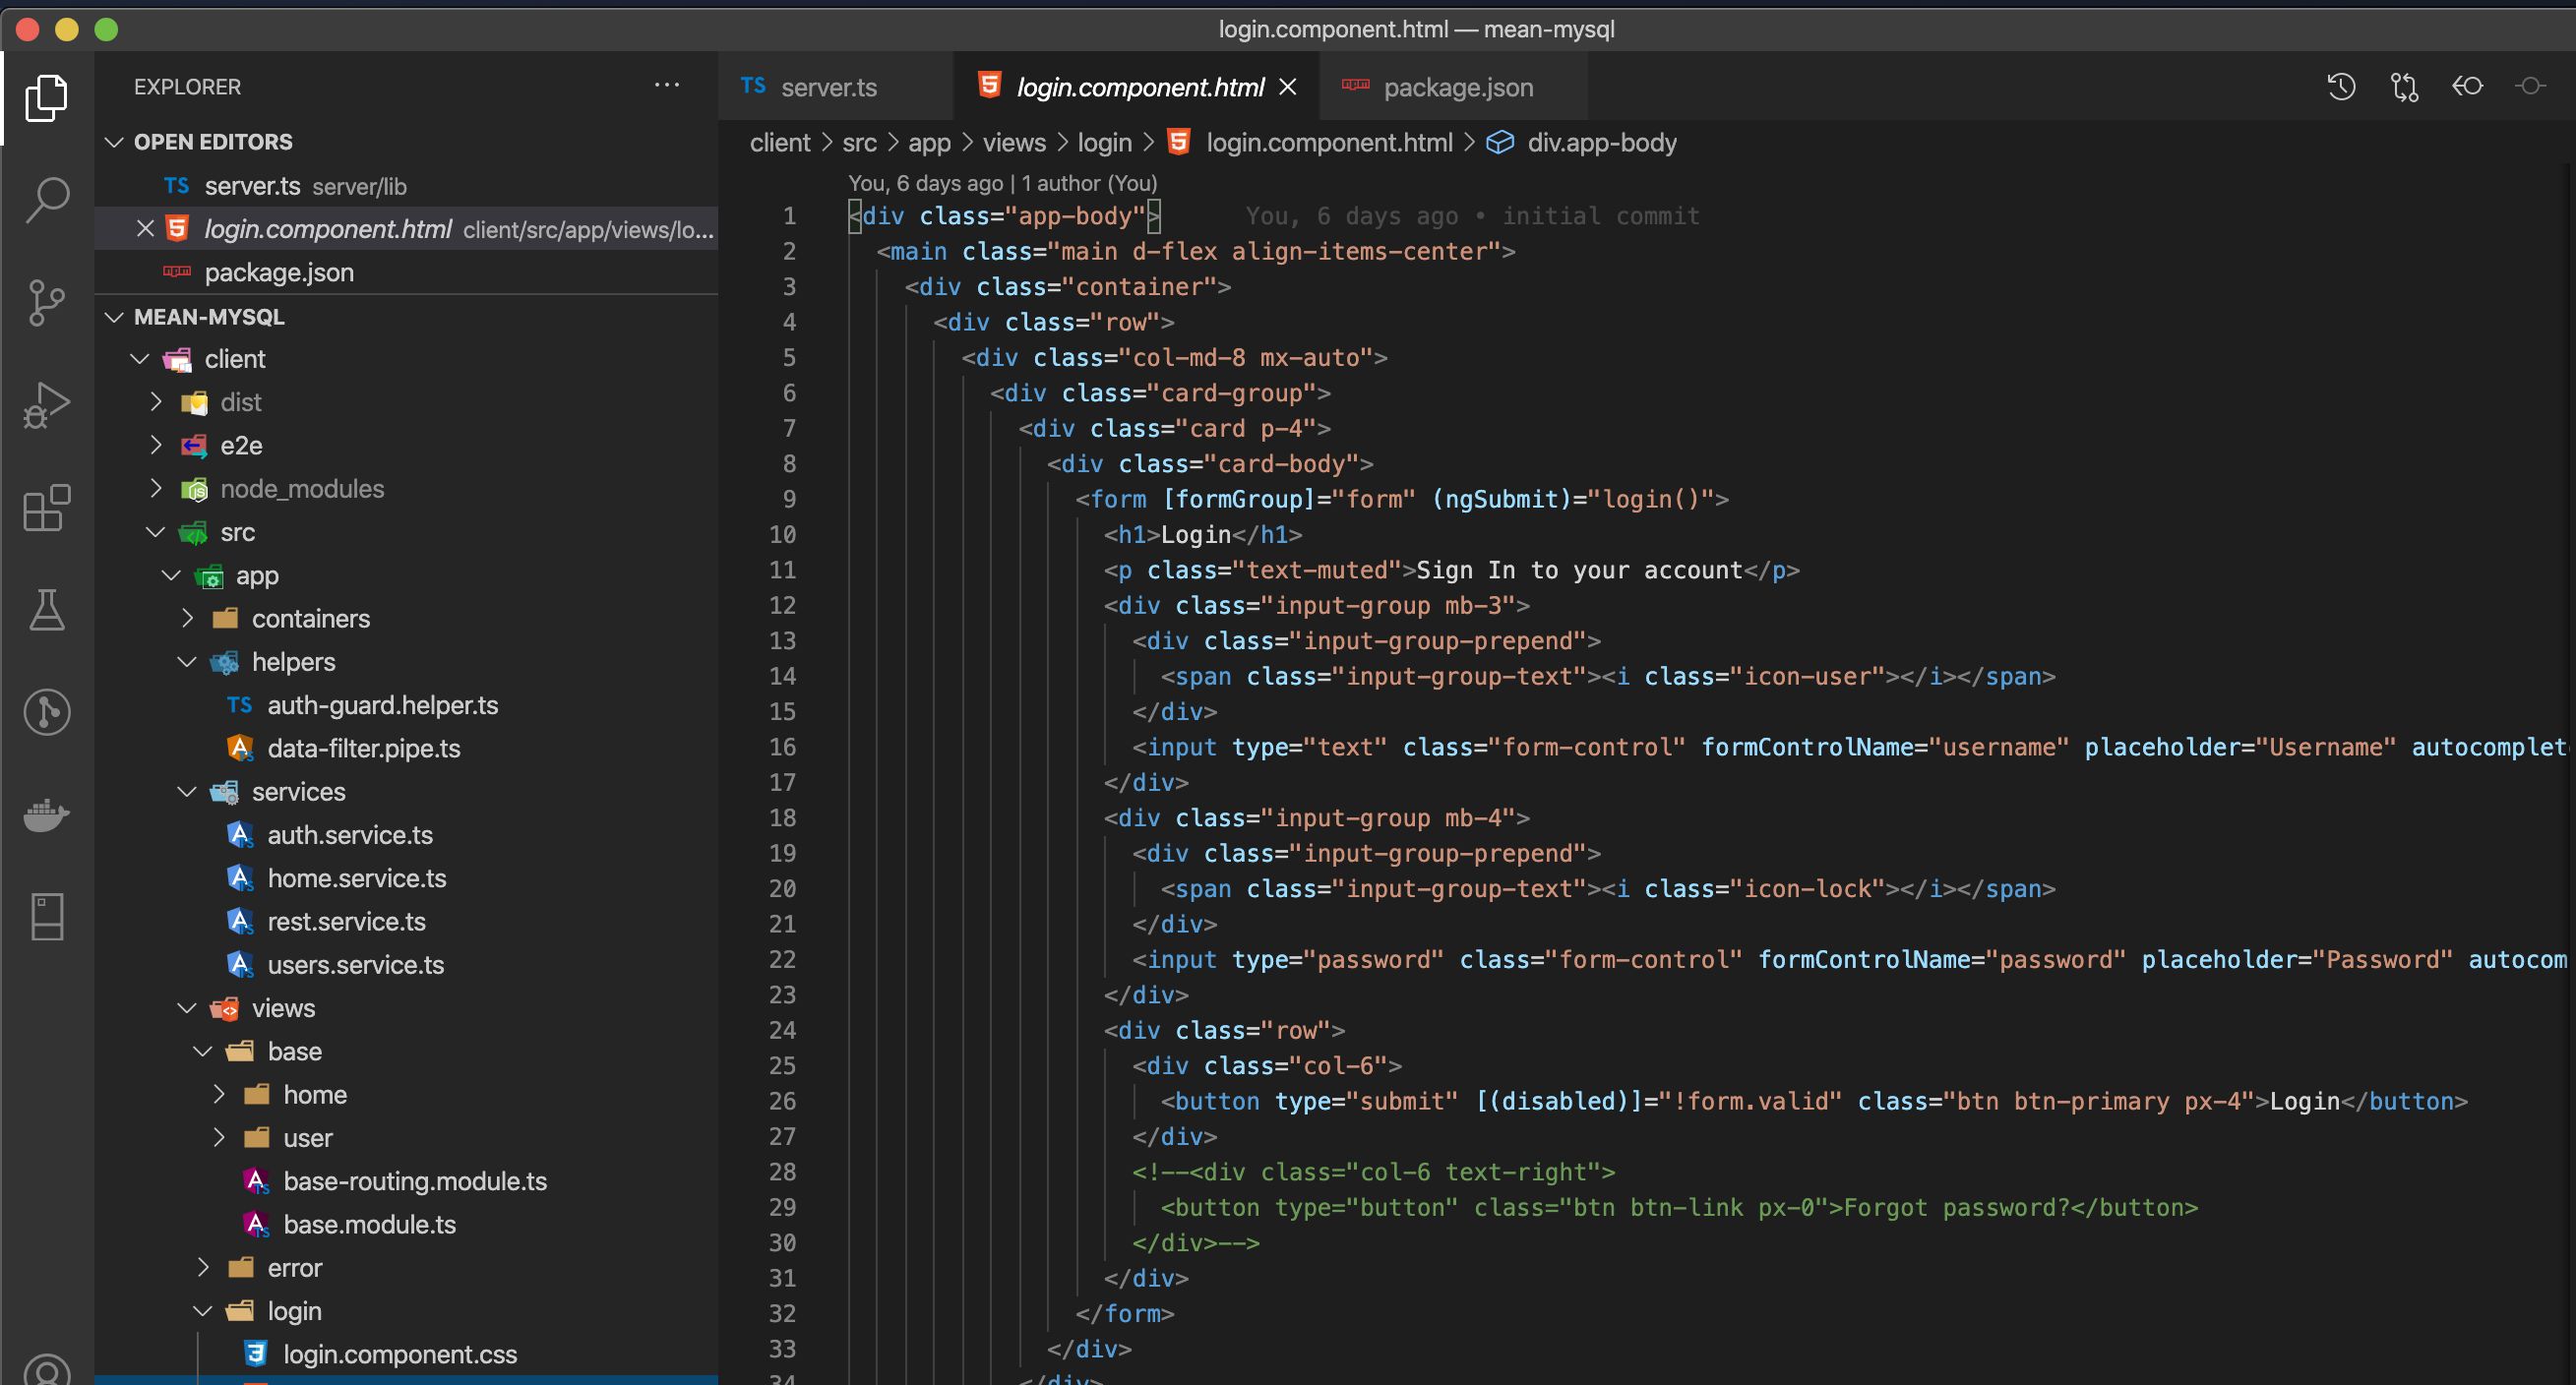Open Explorer more actions ellipsis

coord(667,86)
